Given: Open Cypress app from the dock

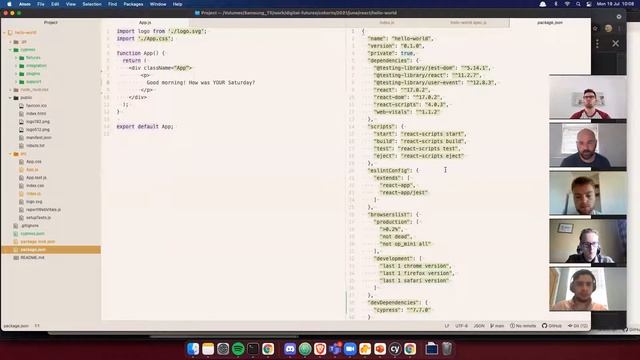Looking at the screenshot, I should click(395, 349).
